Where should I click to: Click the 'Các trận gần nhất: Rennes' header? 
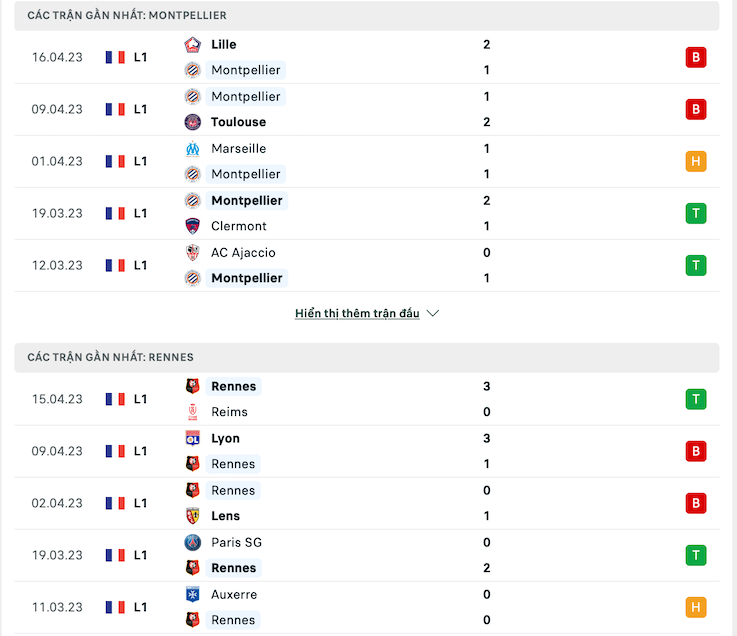[x=367, y=358]
